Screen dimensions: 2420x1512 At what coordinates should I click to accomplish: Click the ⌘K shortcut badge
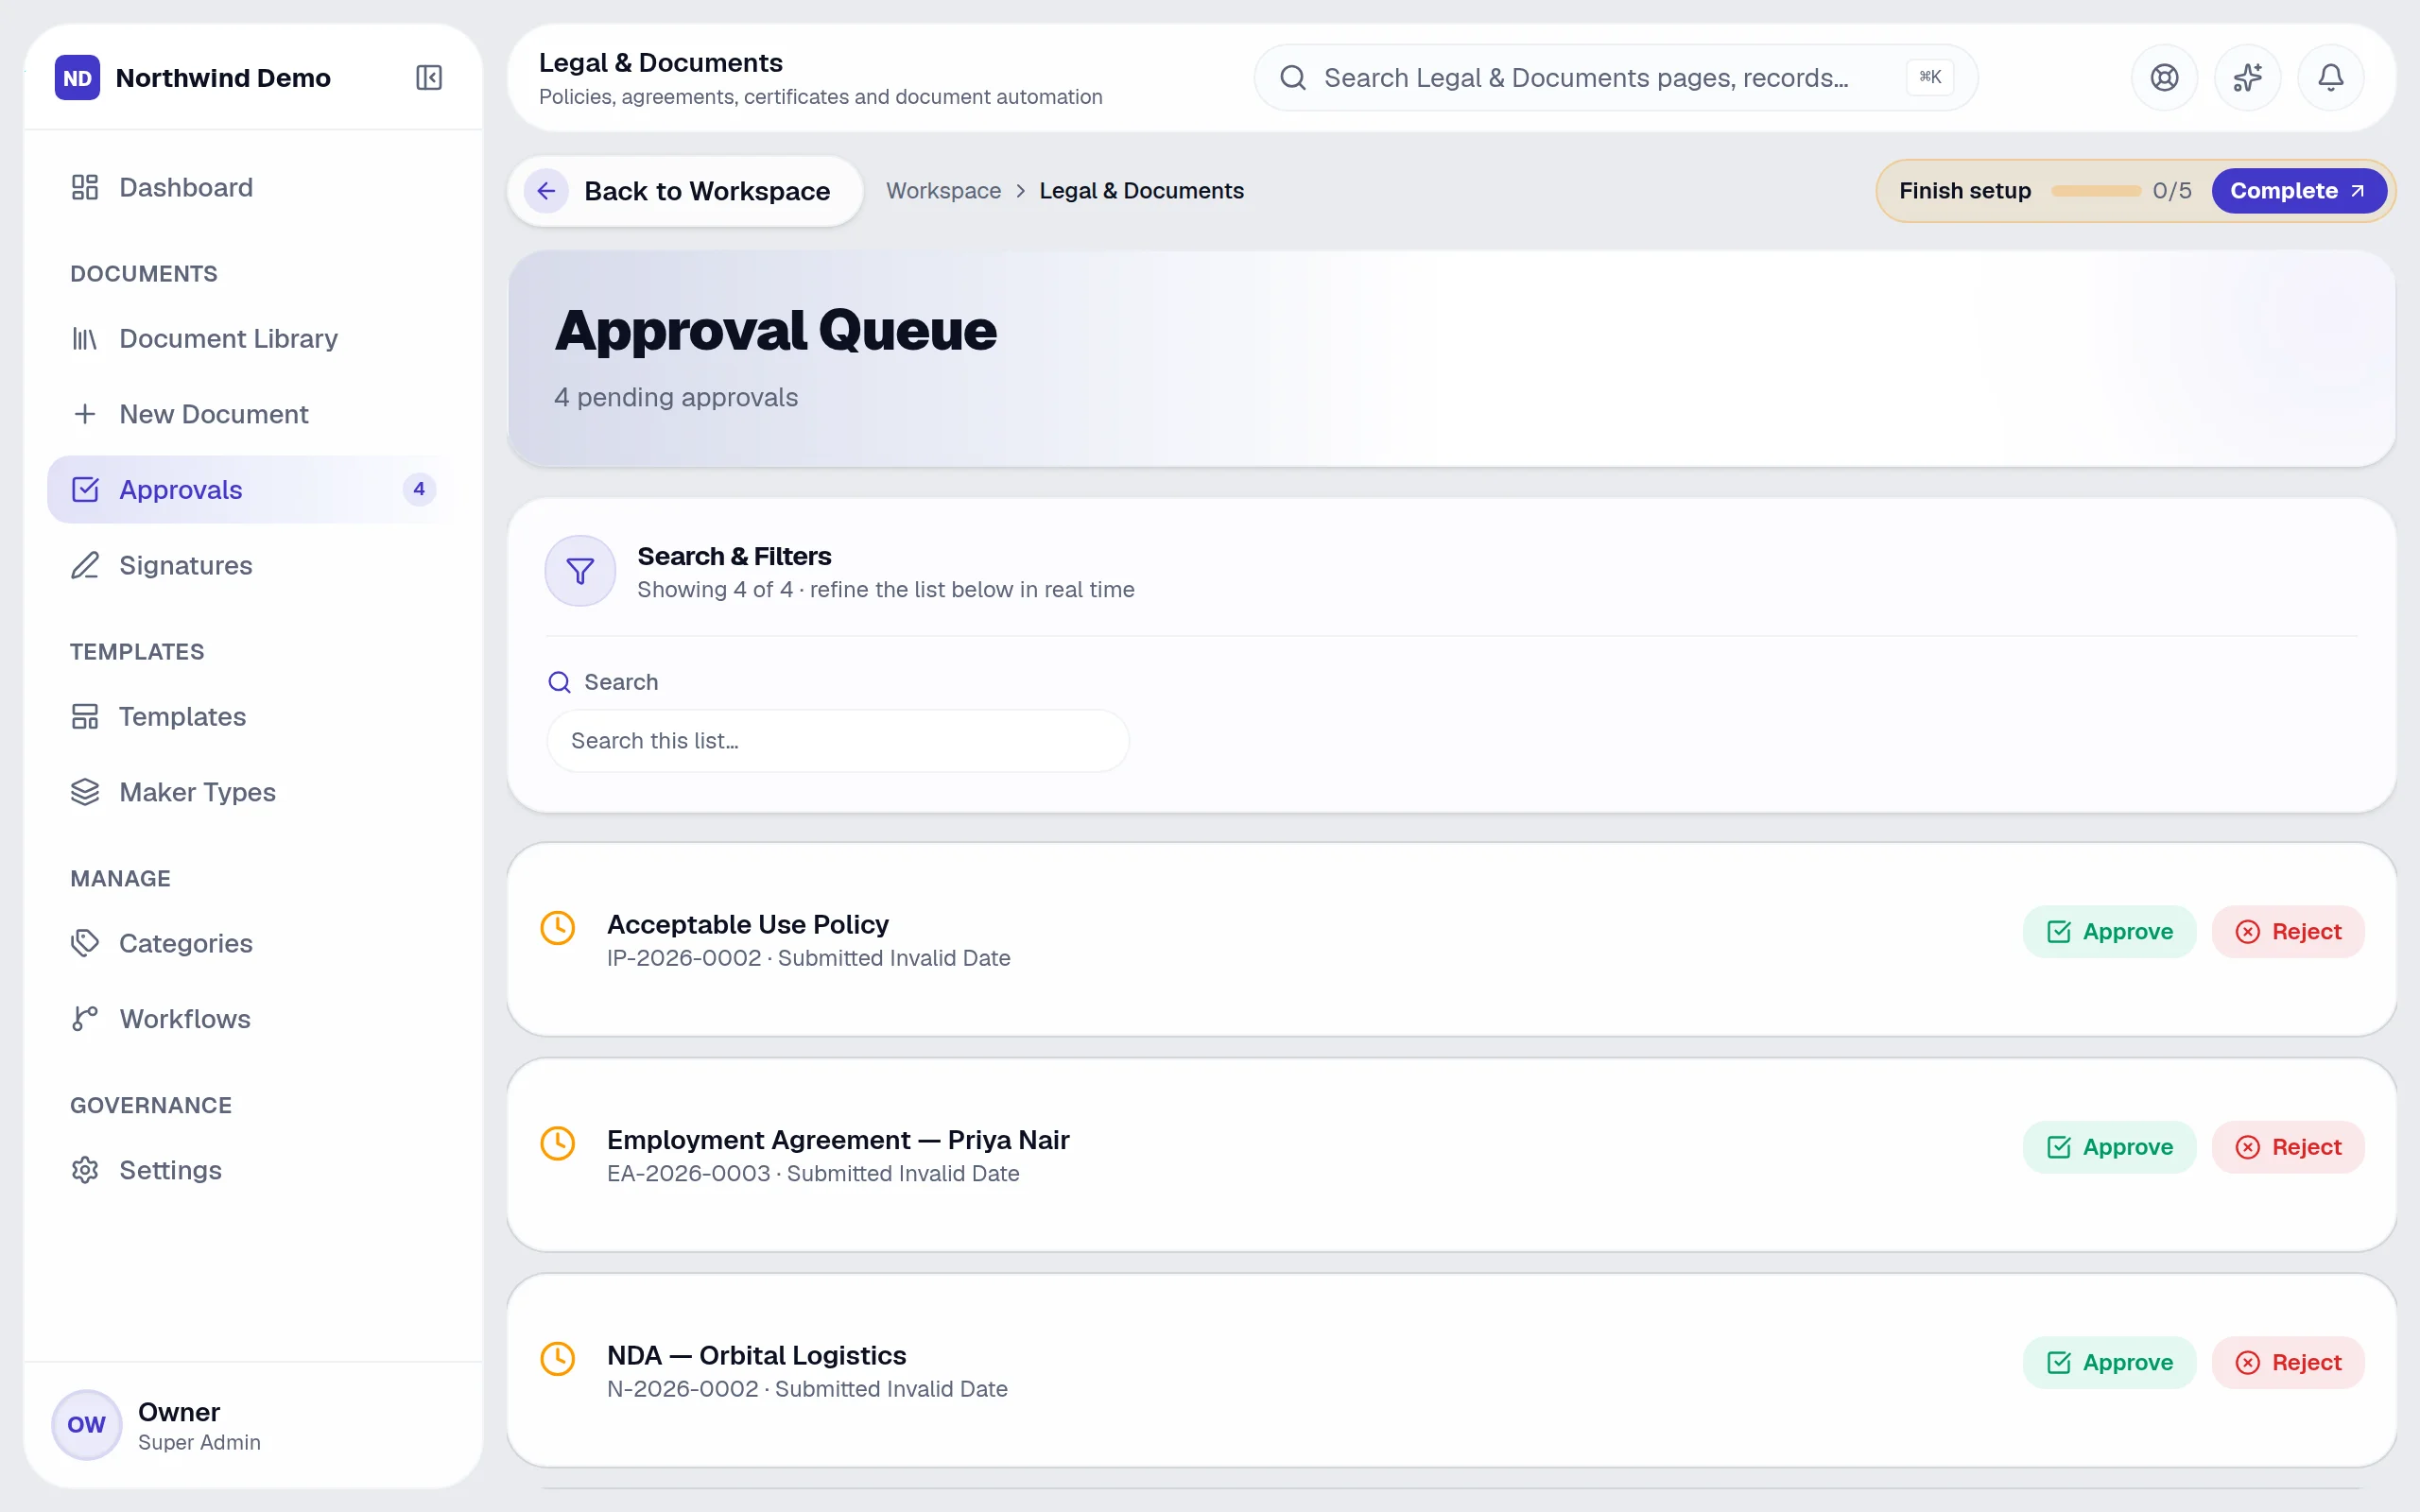(x=1929, y=77)
